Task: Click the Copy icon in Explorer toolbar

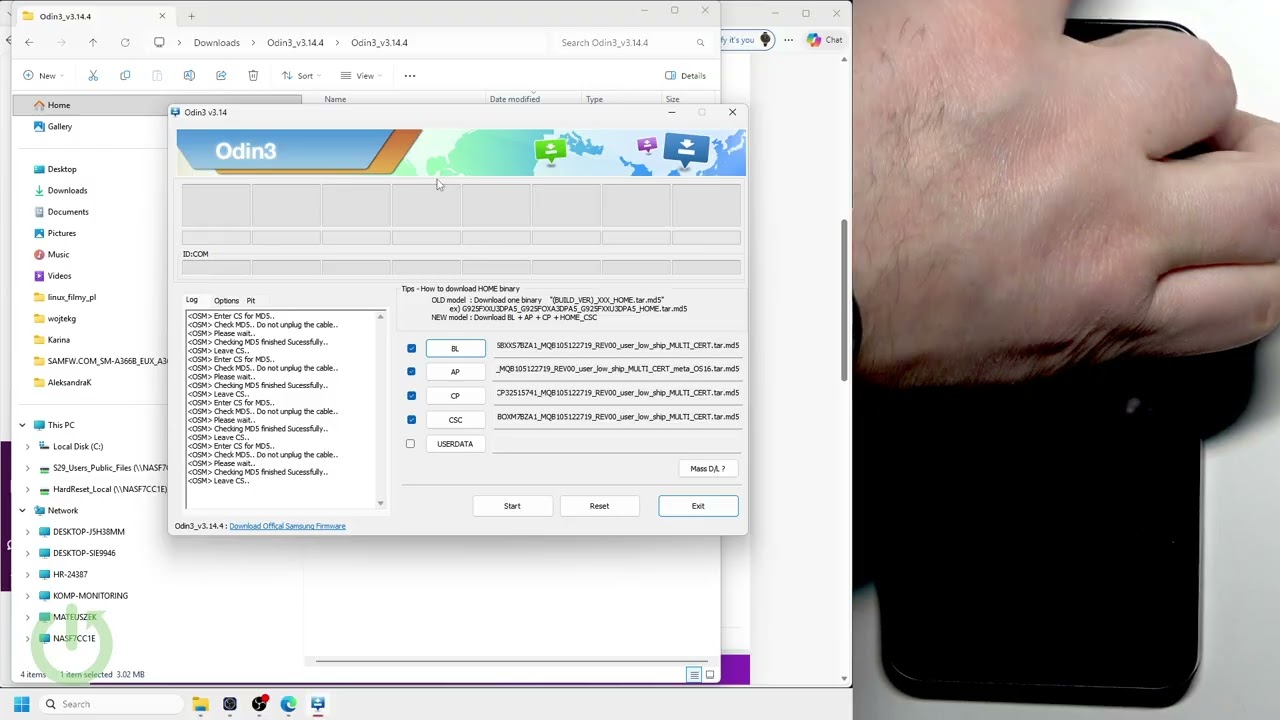Action: click(125, 76)
